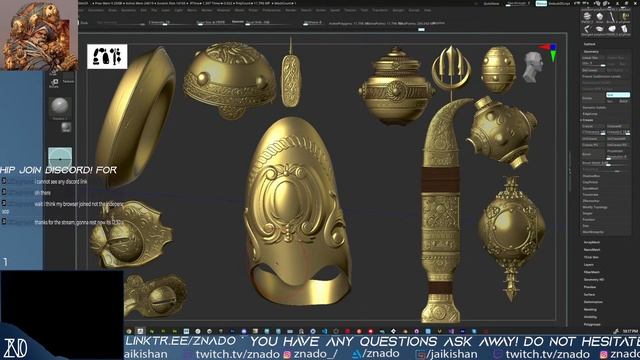Expand the ArrayMesh palette section

(x=591, y=242)
